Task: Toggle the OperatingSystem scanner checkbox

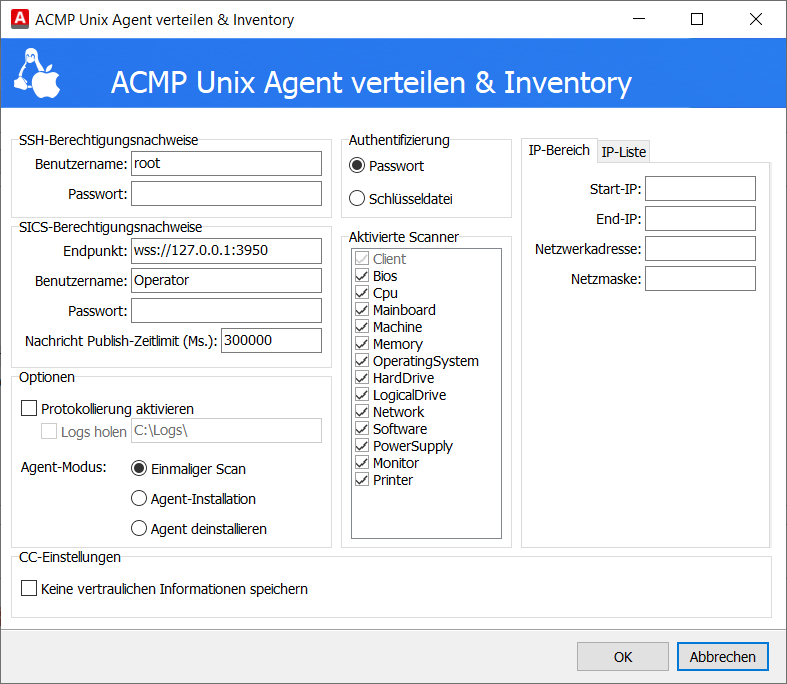Action: tap(362, 361)
